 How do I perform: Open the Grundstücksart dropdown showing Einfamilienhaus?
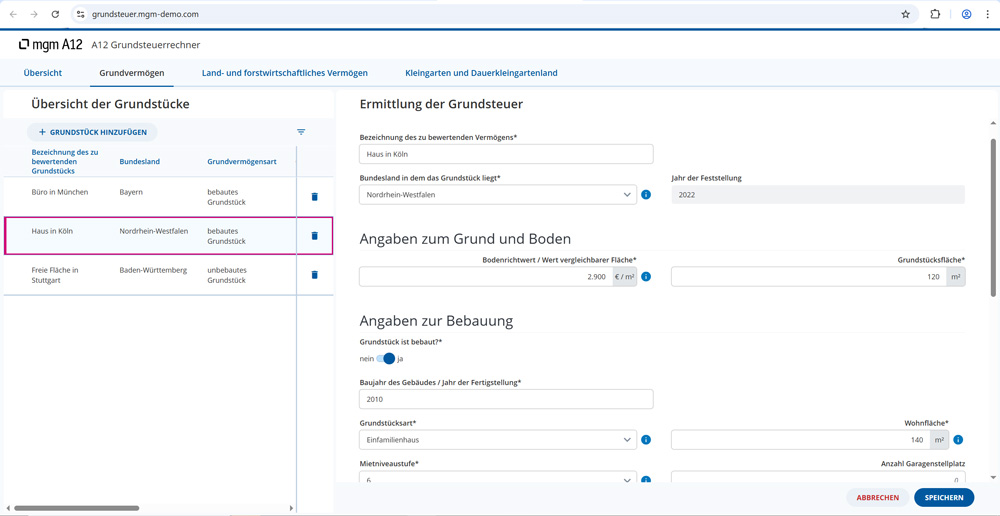pos(497,440)
